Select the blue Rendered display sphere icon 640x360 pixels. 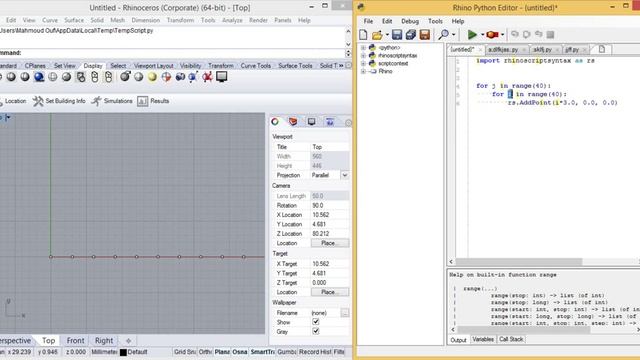click(39, 77)
